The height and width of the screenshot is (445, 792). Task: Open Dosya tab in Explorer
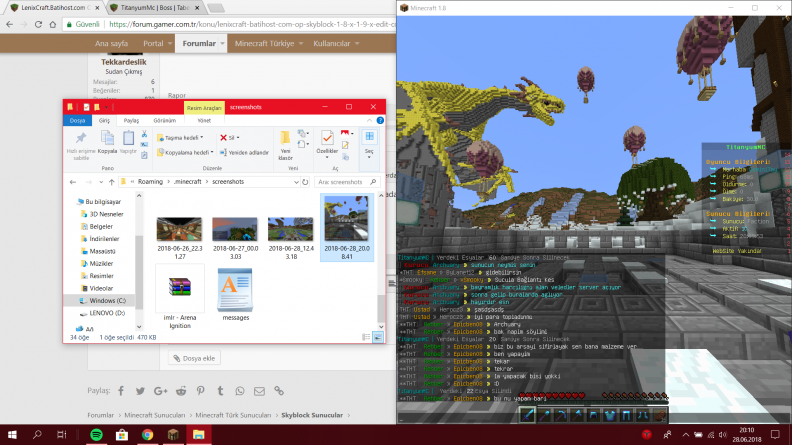click(x=77, y=120)
